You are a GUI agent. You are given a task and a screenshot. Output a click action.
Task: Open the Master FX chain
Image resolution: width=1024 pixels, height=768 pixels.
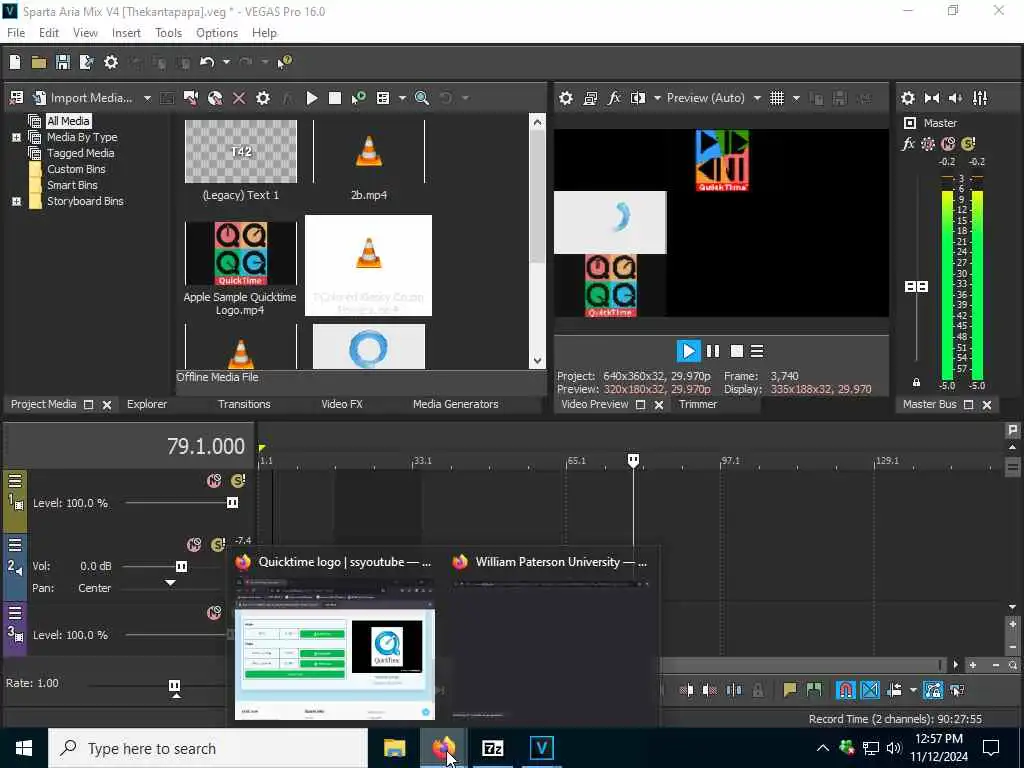click(908, 144)
